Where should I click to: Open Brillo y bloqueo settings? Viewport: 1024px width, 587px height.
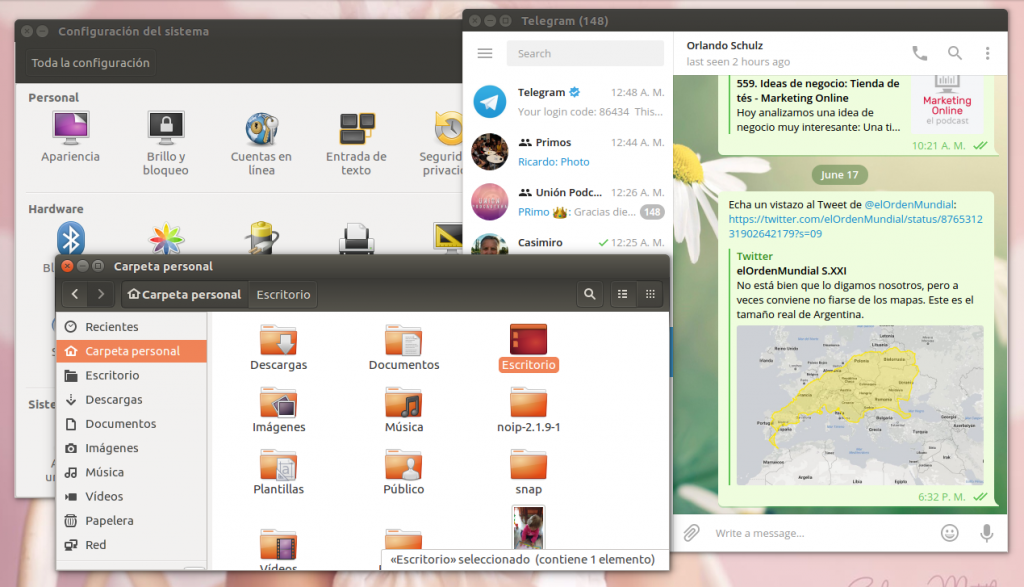[x=166, y=144]
